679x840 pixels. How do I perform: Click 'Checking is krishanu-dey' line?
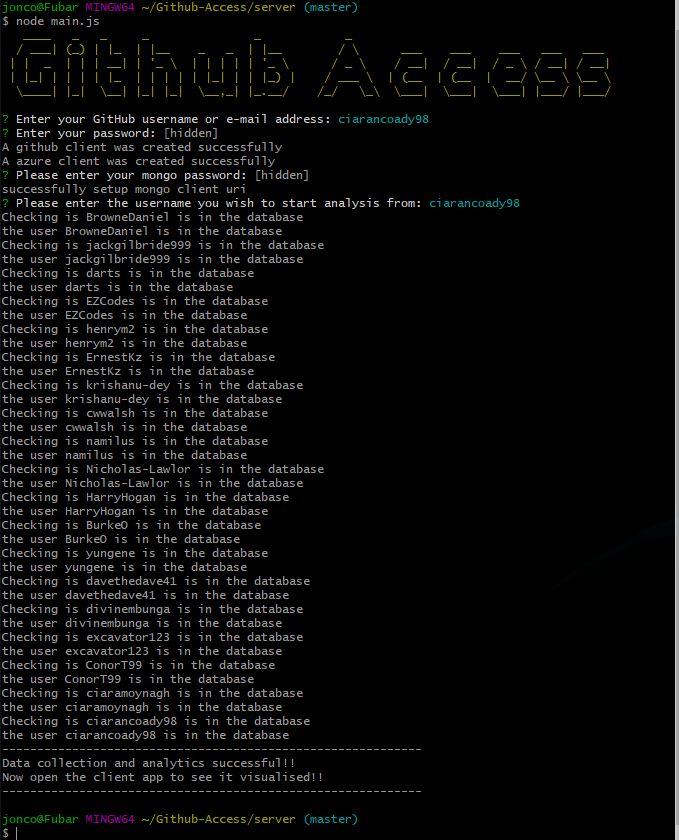[x=153, y=385]
